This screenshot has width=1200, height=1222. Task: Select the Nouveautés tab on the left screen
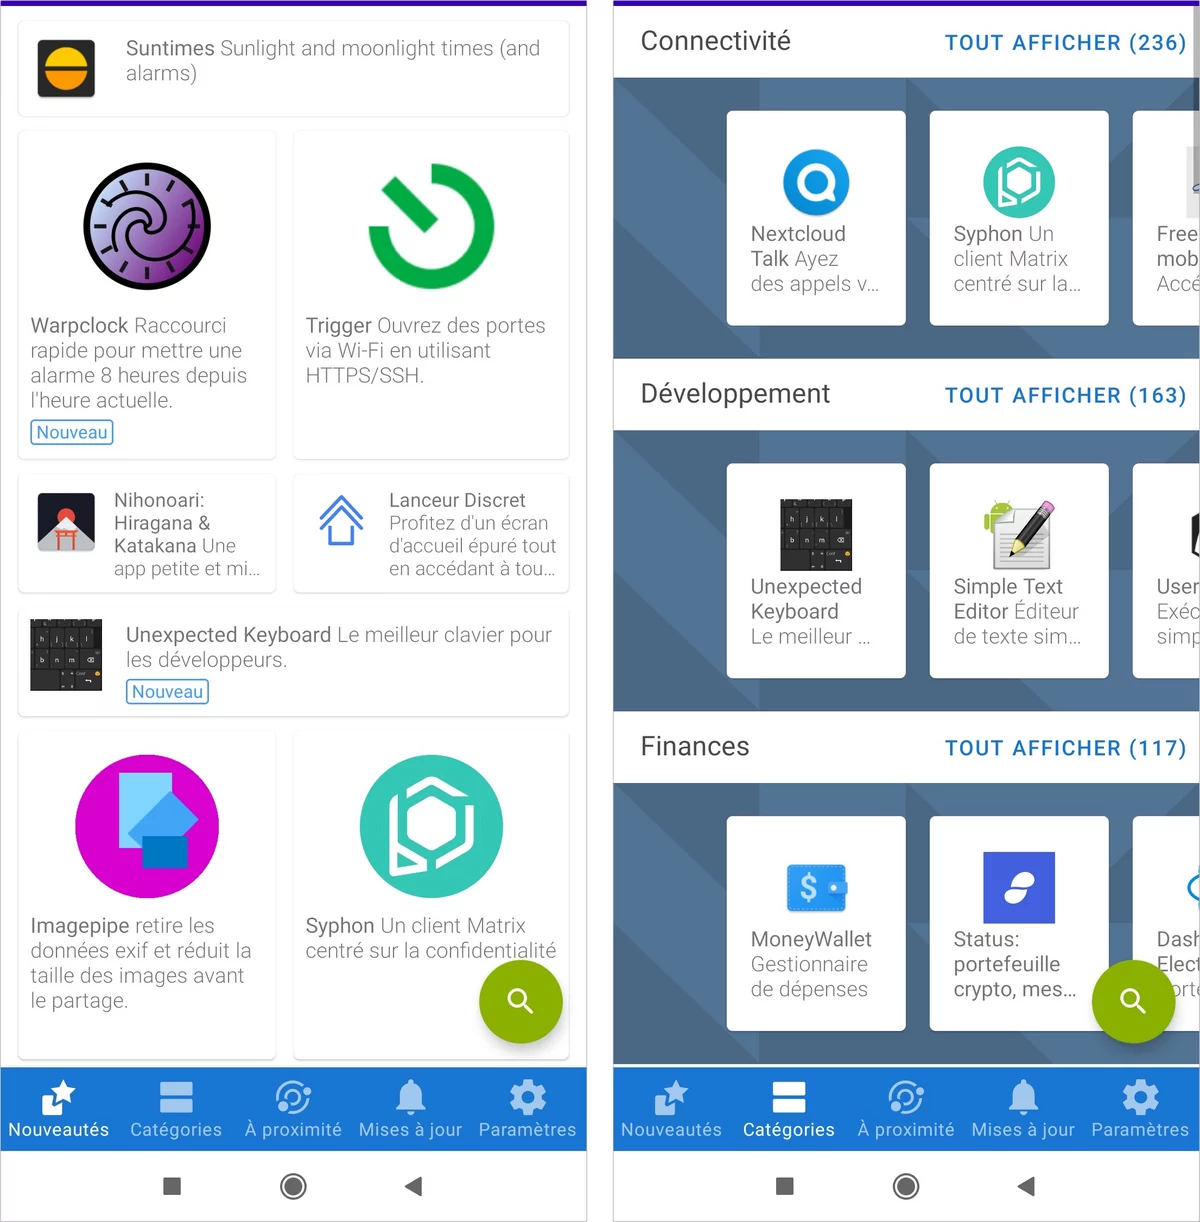(x=59, y=1109)
